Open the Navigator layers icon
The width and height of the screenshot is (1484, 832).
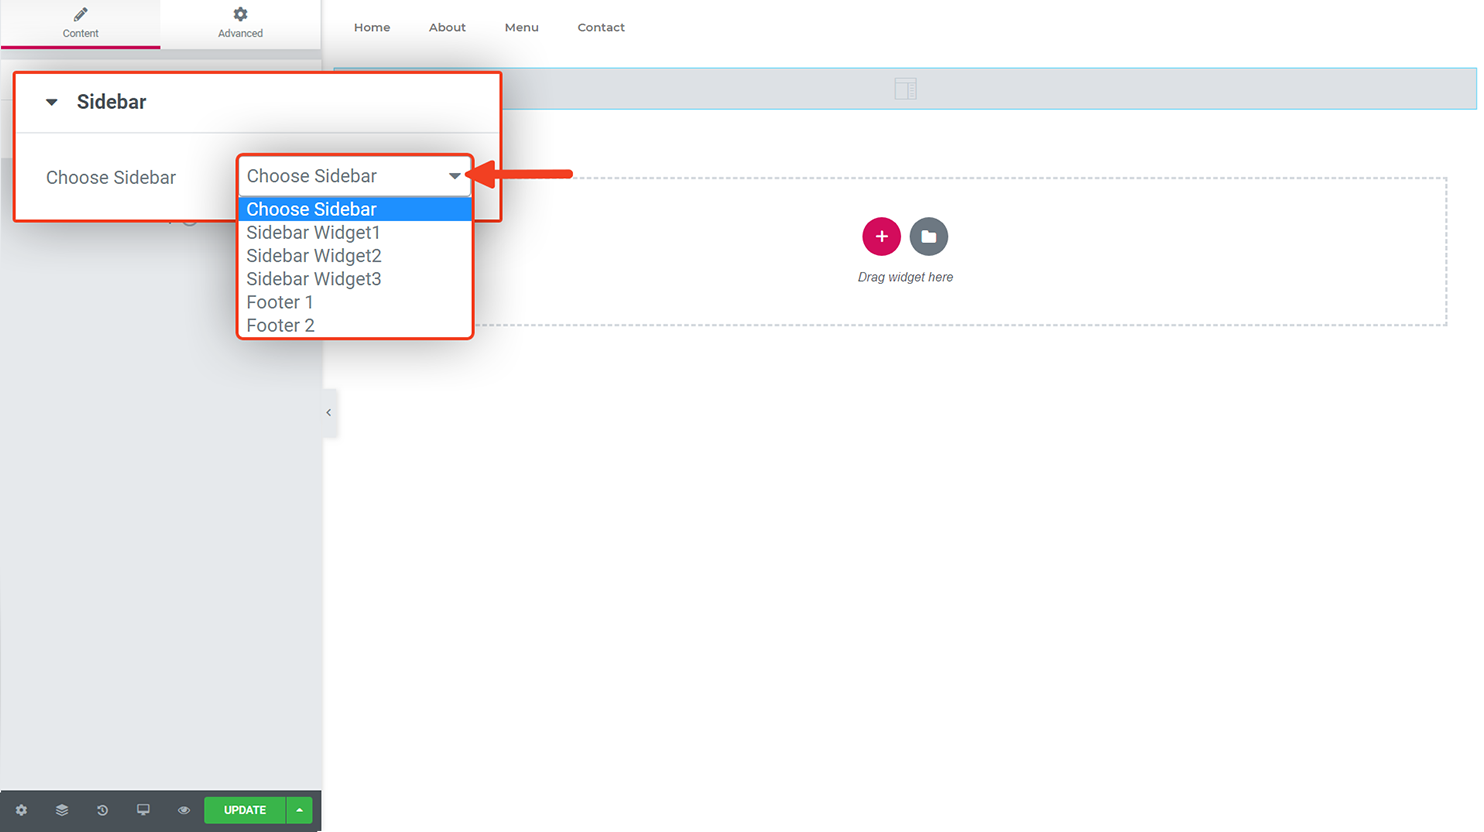click(62, 810)
